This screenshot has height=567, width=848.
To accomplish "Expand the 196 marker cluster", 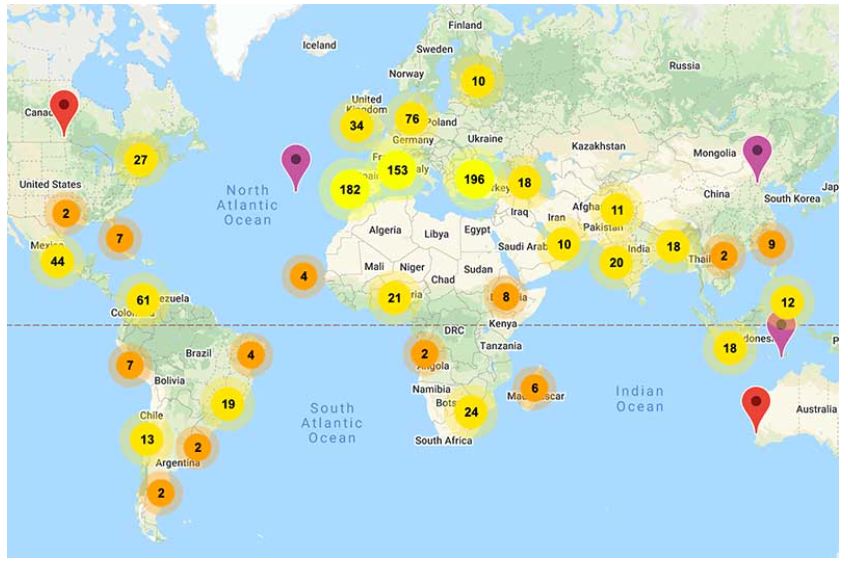I will pyautogui.click(x=473, y=179).
